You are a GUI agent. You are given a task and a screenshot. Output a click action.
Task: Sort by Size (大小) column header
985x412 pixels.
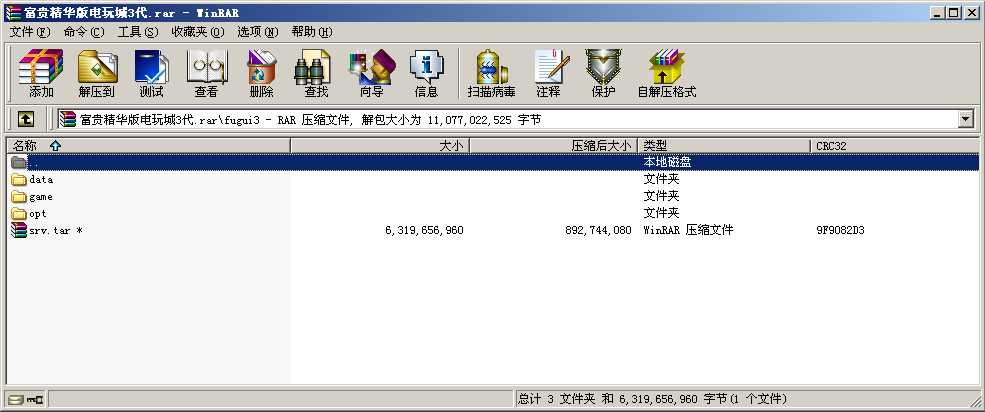click(x=380, y=146)
